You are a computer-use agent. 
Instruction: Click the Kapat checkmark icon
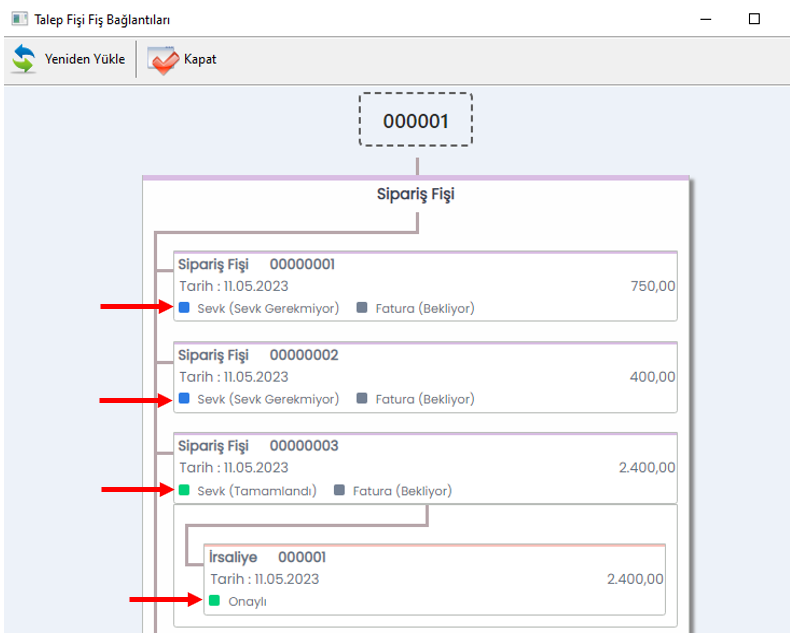click(162, 59)
